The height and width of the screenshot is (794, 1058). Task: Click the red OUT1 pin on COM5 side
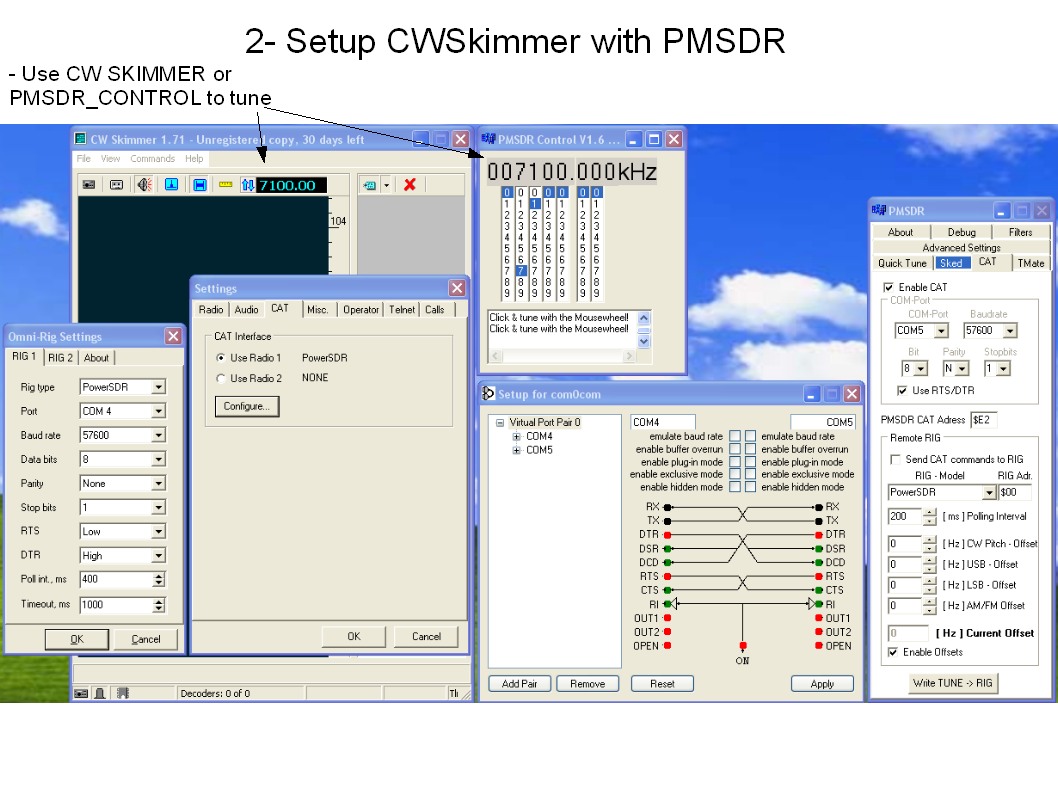pyautogui.click(x=819, y=618)
